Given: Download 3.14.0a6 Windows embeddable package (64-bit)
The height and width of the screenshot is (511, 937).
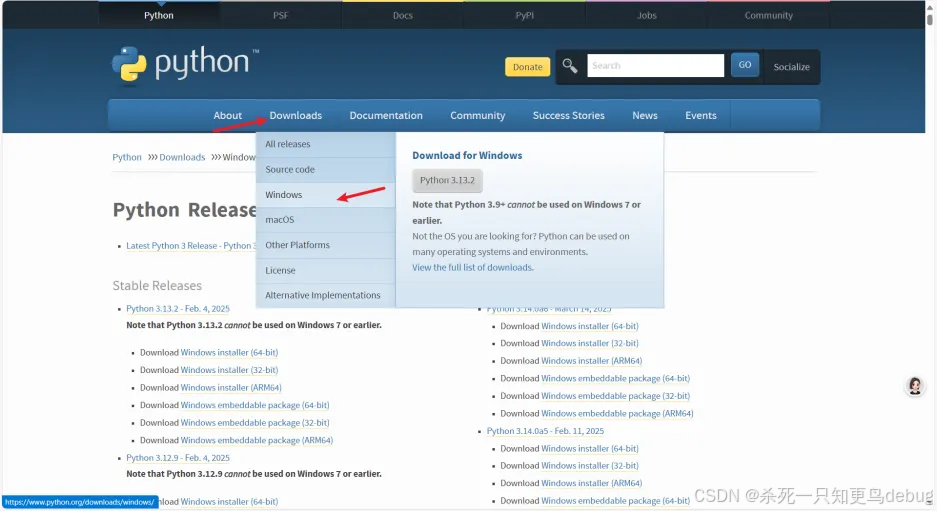Looking at the screenshot, I should (x=616, y=379).
